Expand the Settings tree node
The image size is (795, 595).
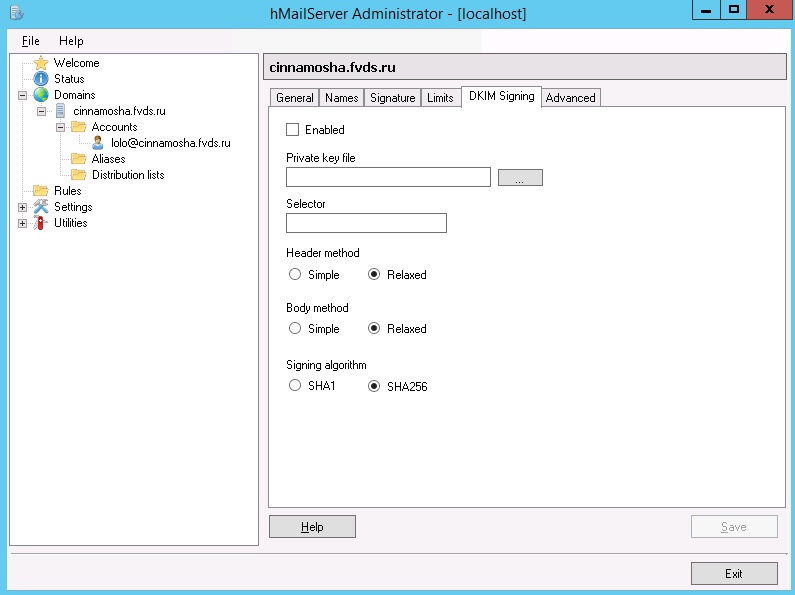[x=22, y=207]
